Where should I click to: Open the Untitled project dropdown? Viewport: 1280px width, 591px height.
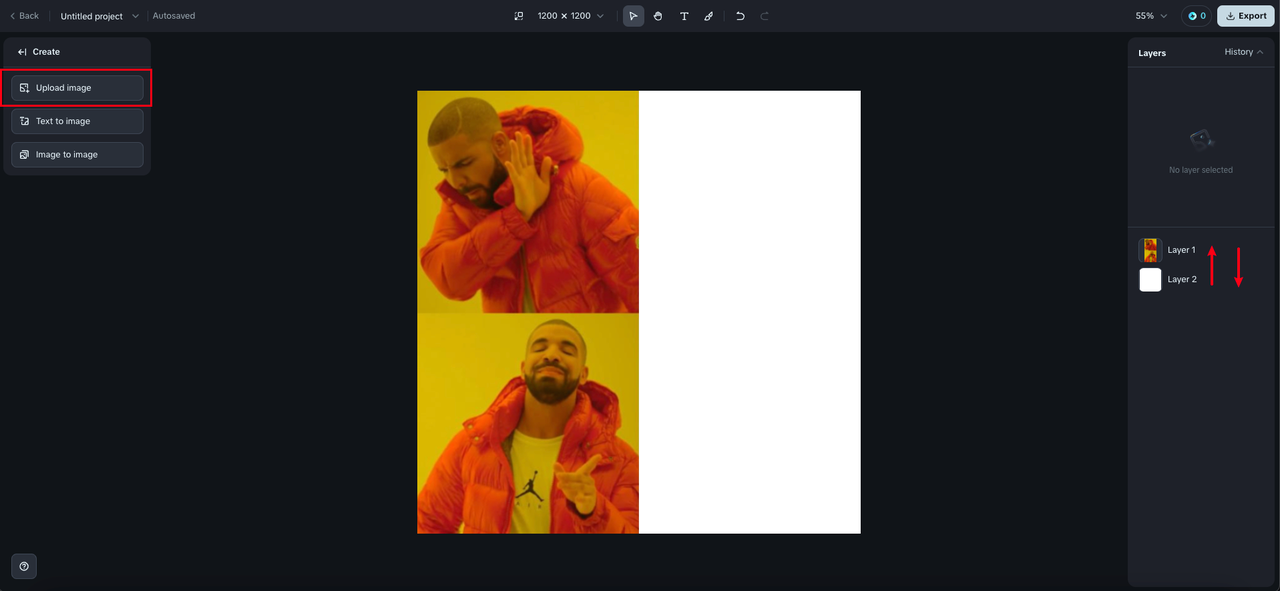tap(99, 16)
